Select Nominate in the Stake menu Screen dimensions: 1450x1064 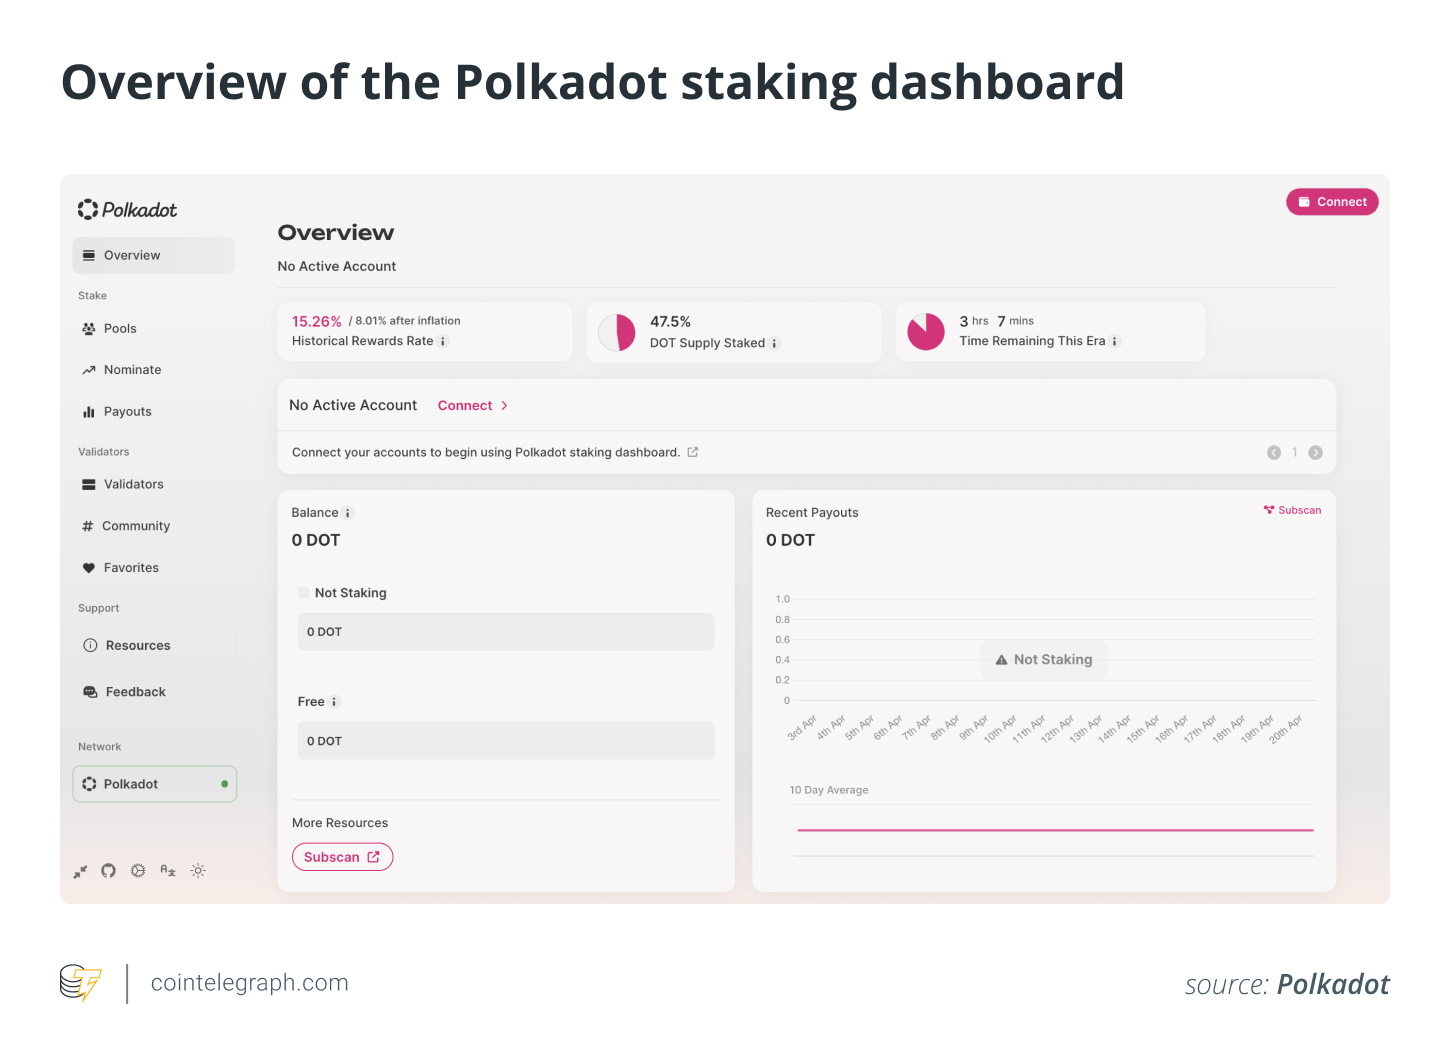click(132, 370)
